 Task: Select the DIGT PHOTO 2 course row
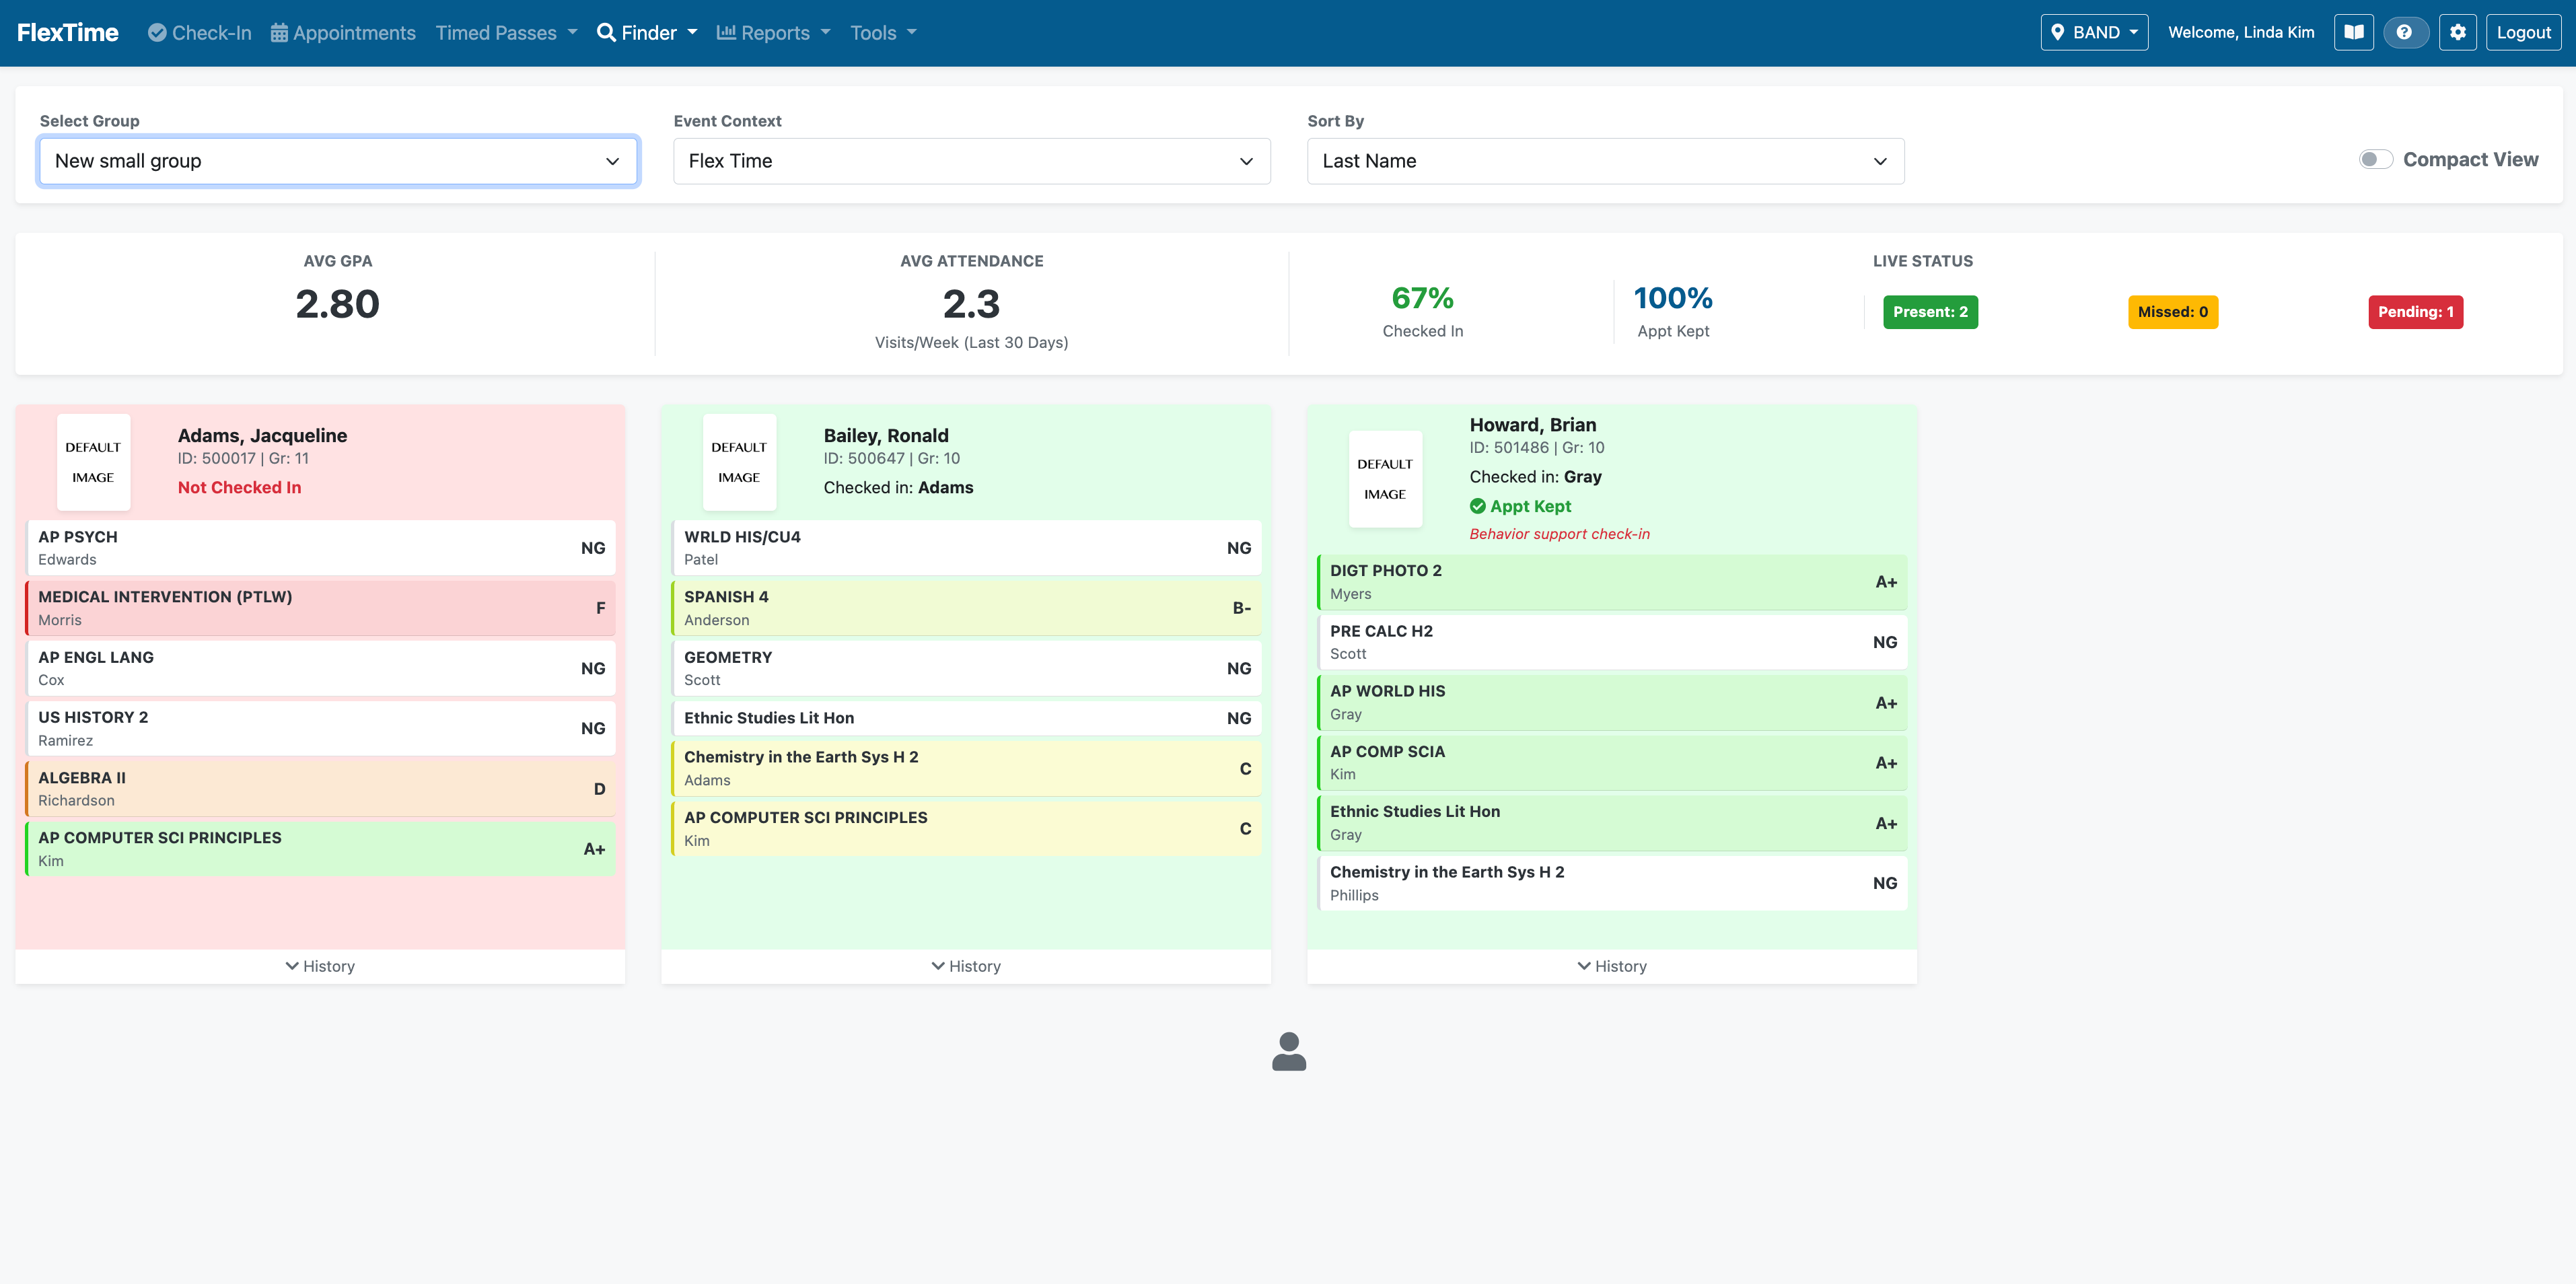[1612, 582]
